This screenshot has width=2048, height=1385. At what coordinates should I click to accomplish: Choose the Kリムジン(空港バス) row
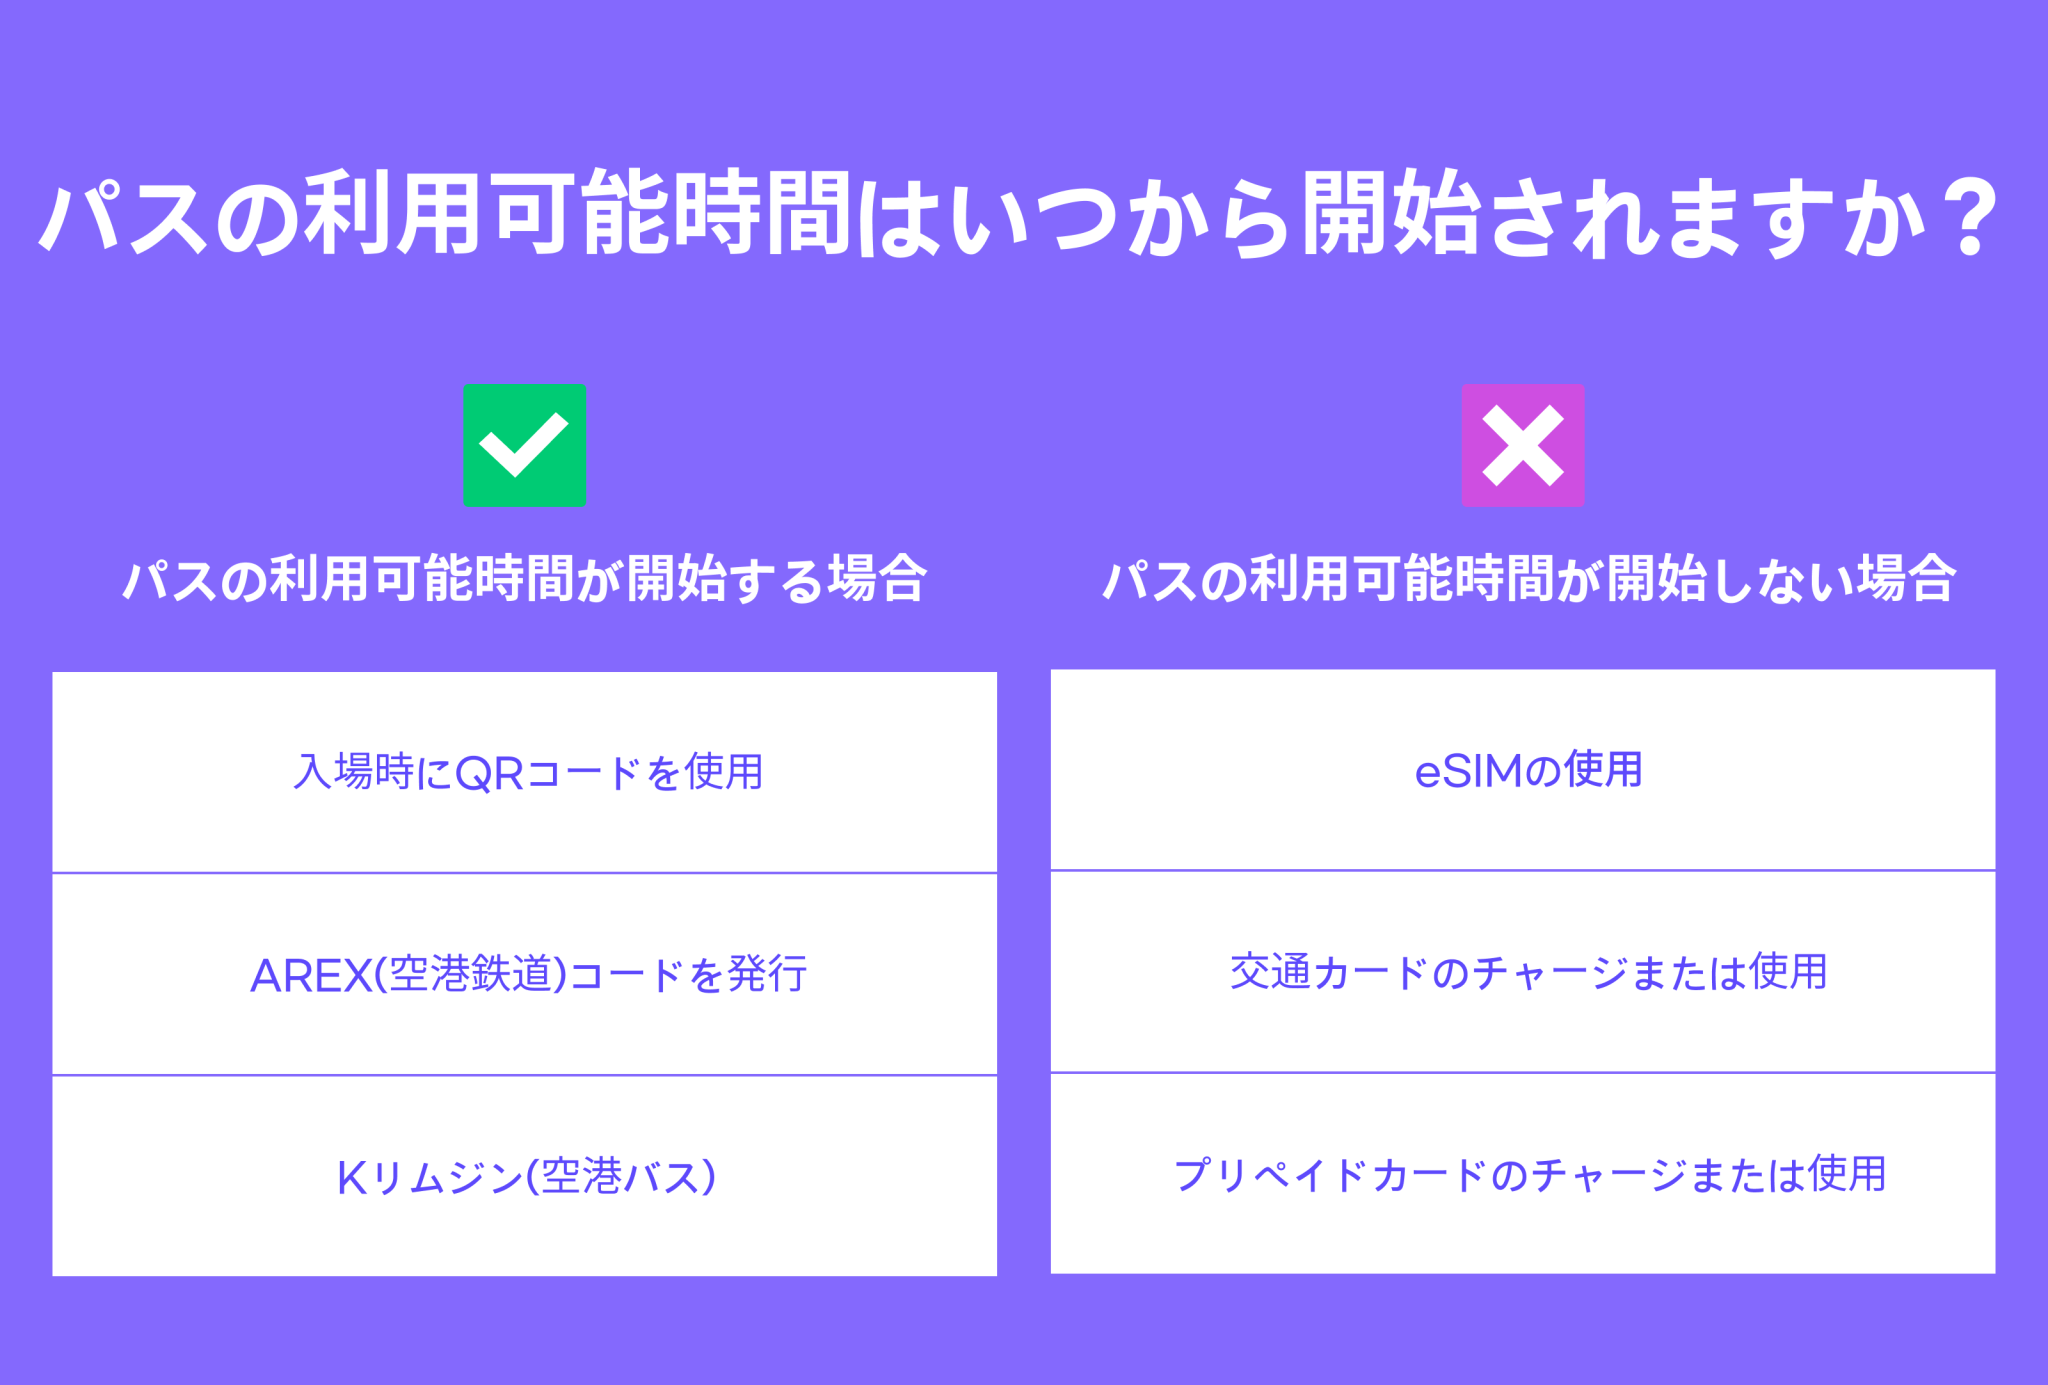[x=524, y=1176]
